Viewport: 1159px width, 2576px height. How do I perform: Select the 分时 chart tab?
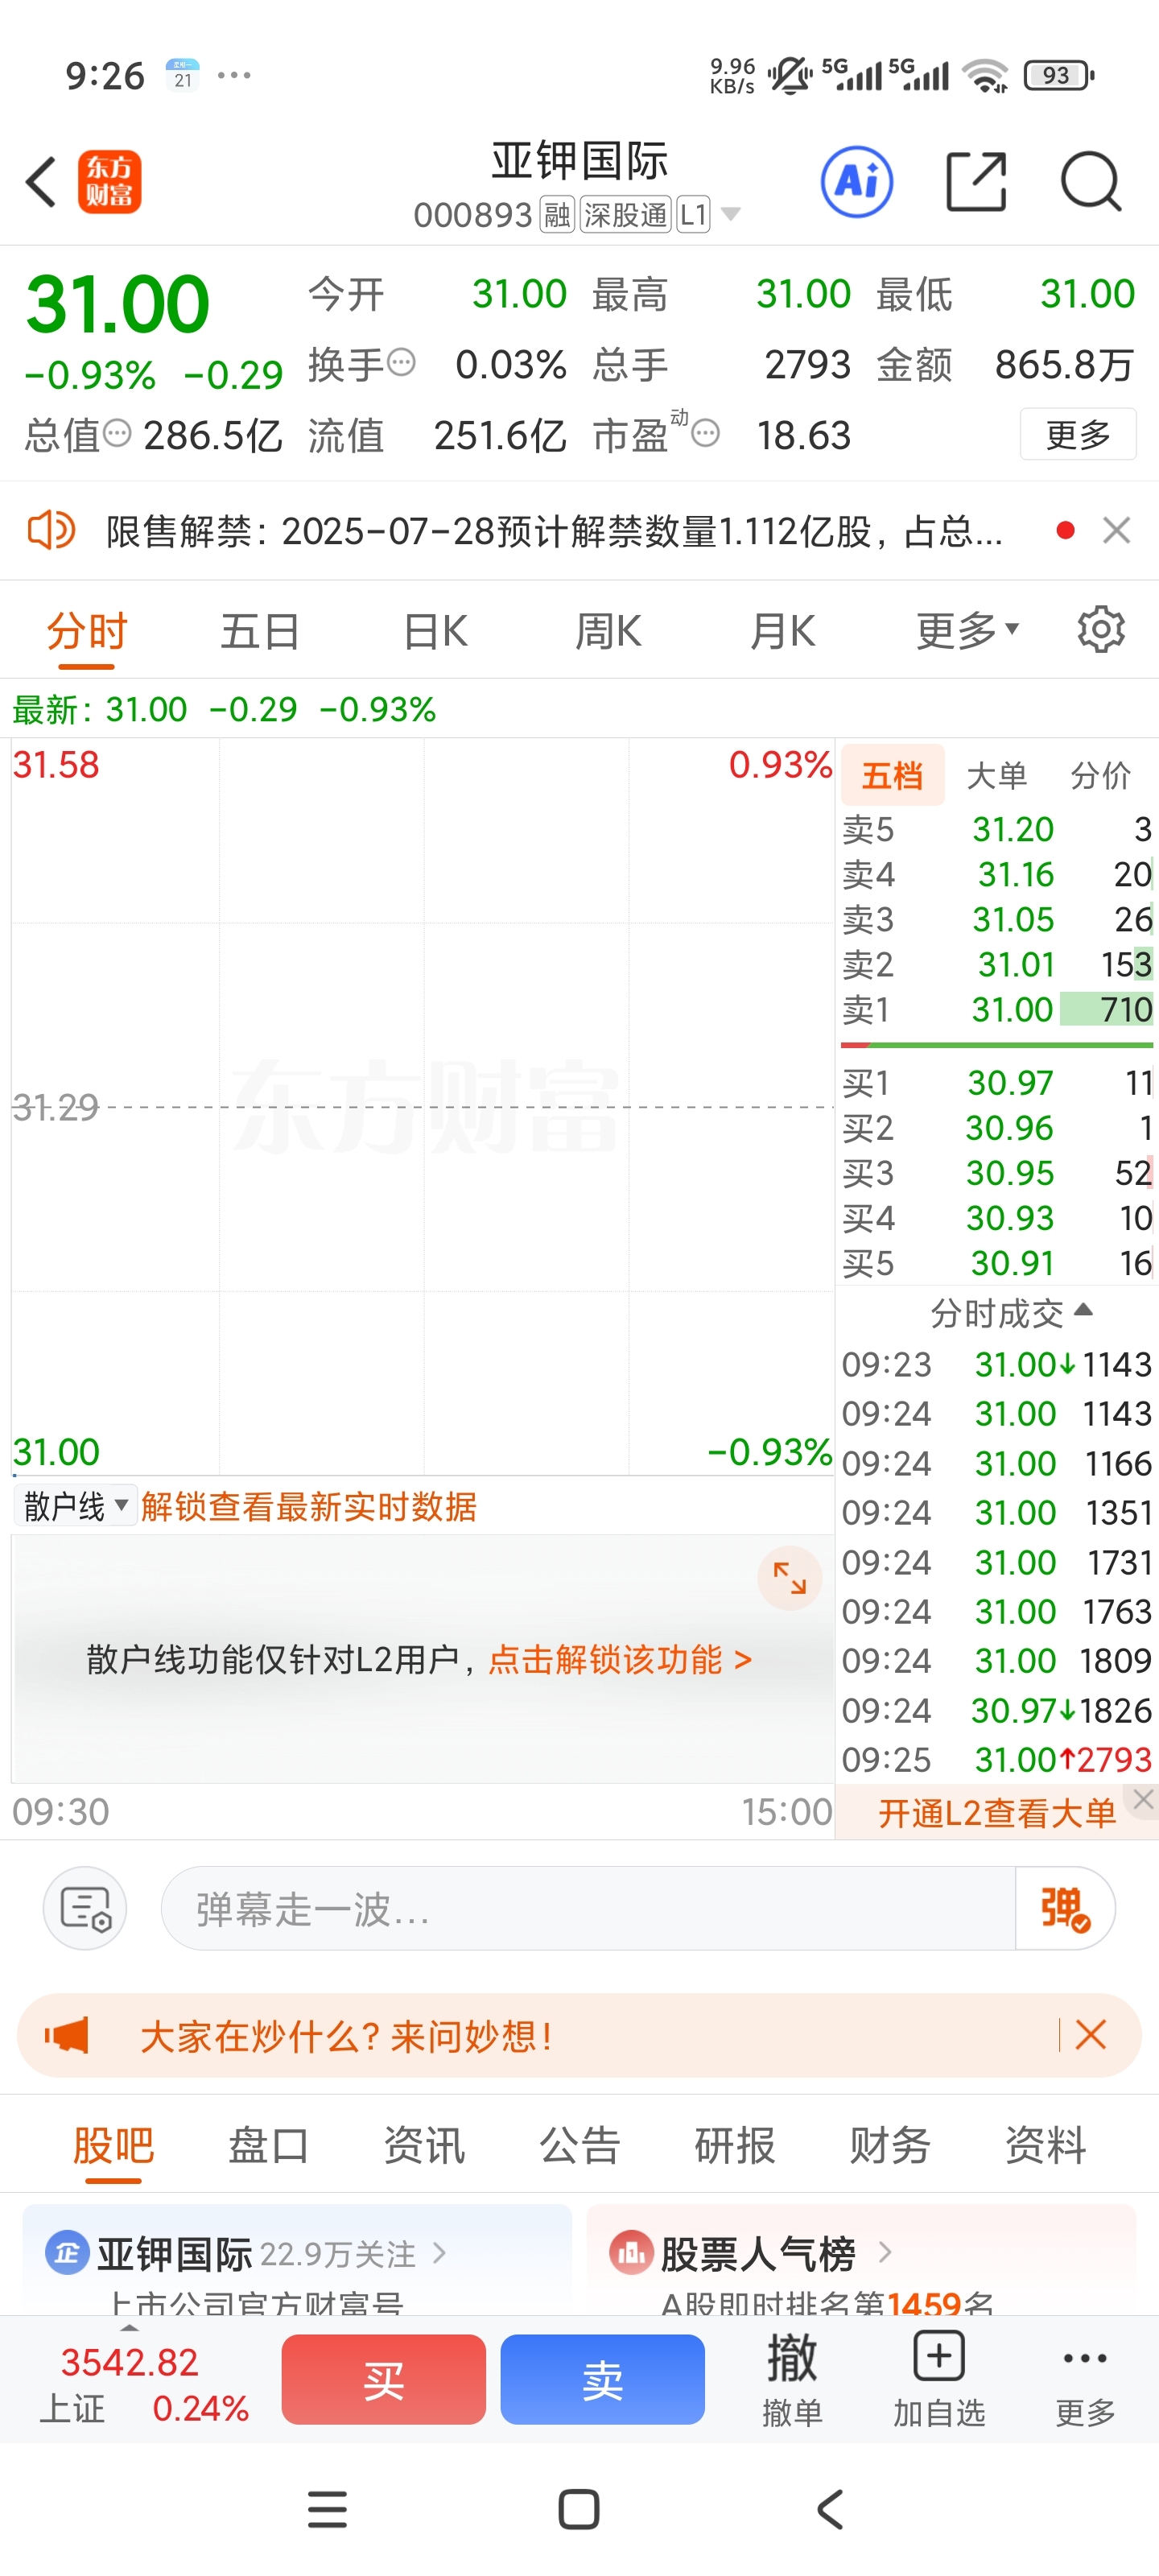[x=87, y=632]
